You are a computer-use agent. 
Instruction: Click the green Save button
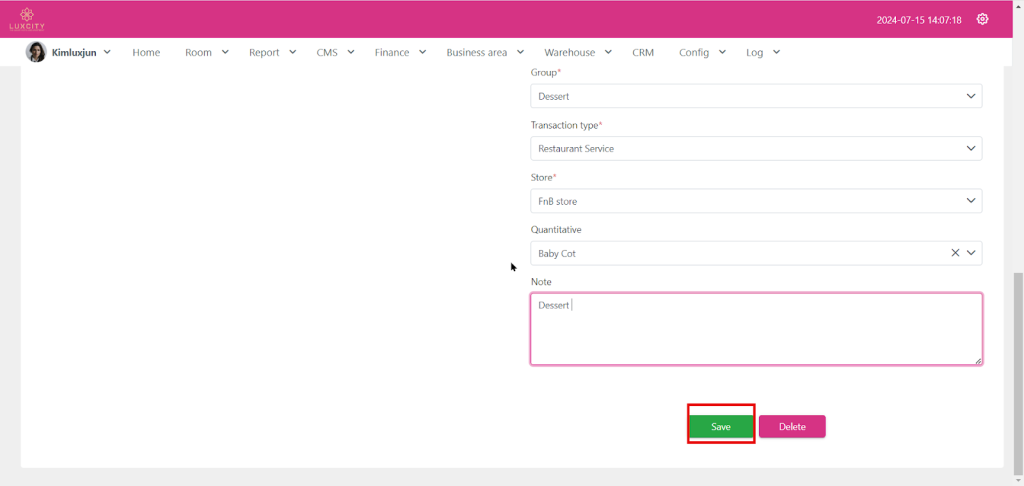coord(721,426)
